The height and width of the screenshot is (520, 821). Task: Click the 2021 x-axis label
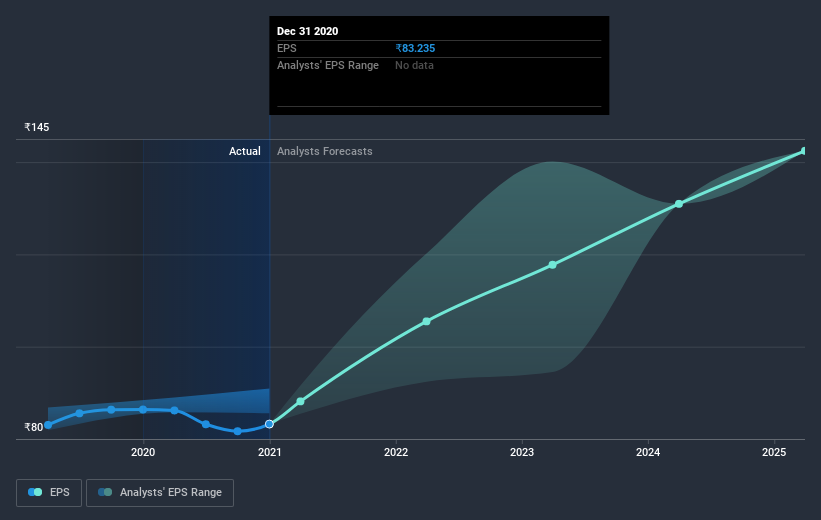(x=270, y=452)
